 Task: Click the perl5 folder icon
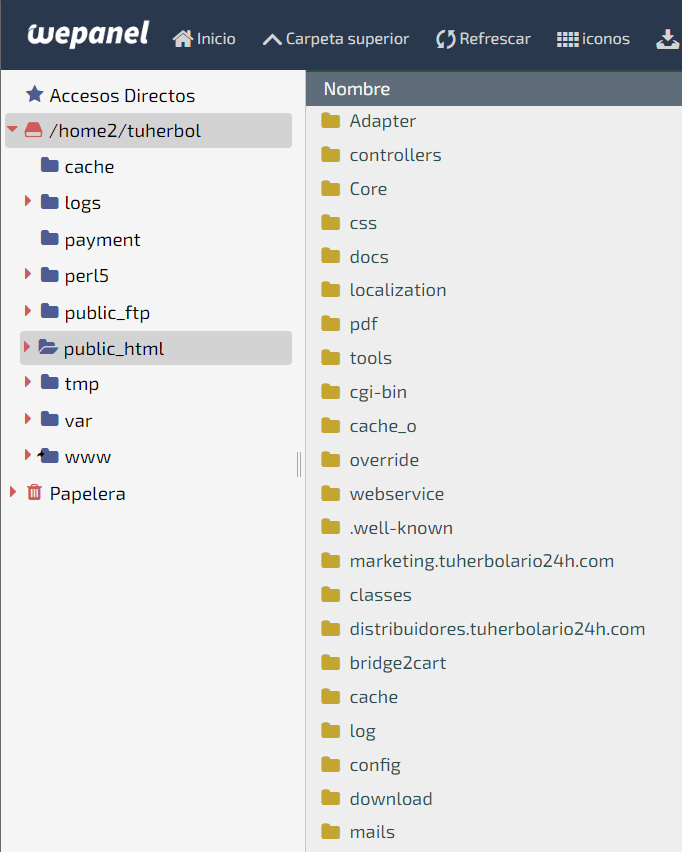pyautogui.click(x=49, y=275)
